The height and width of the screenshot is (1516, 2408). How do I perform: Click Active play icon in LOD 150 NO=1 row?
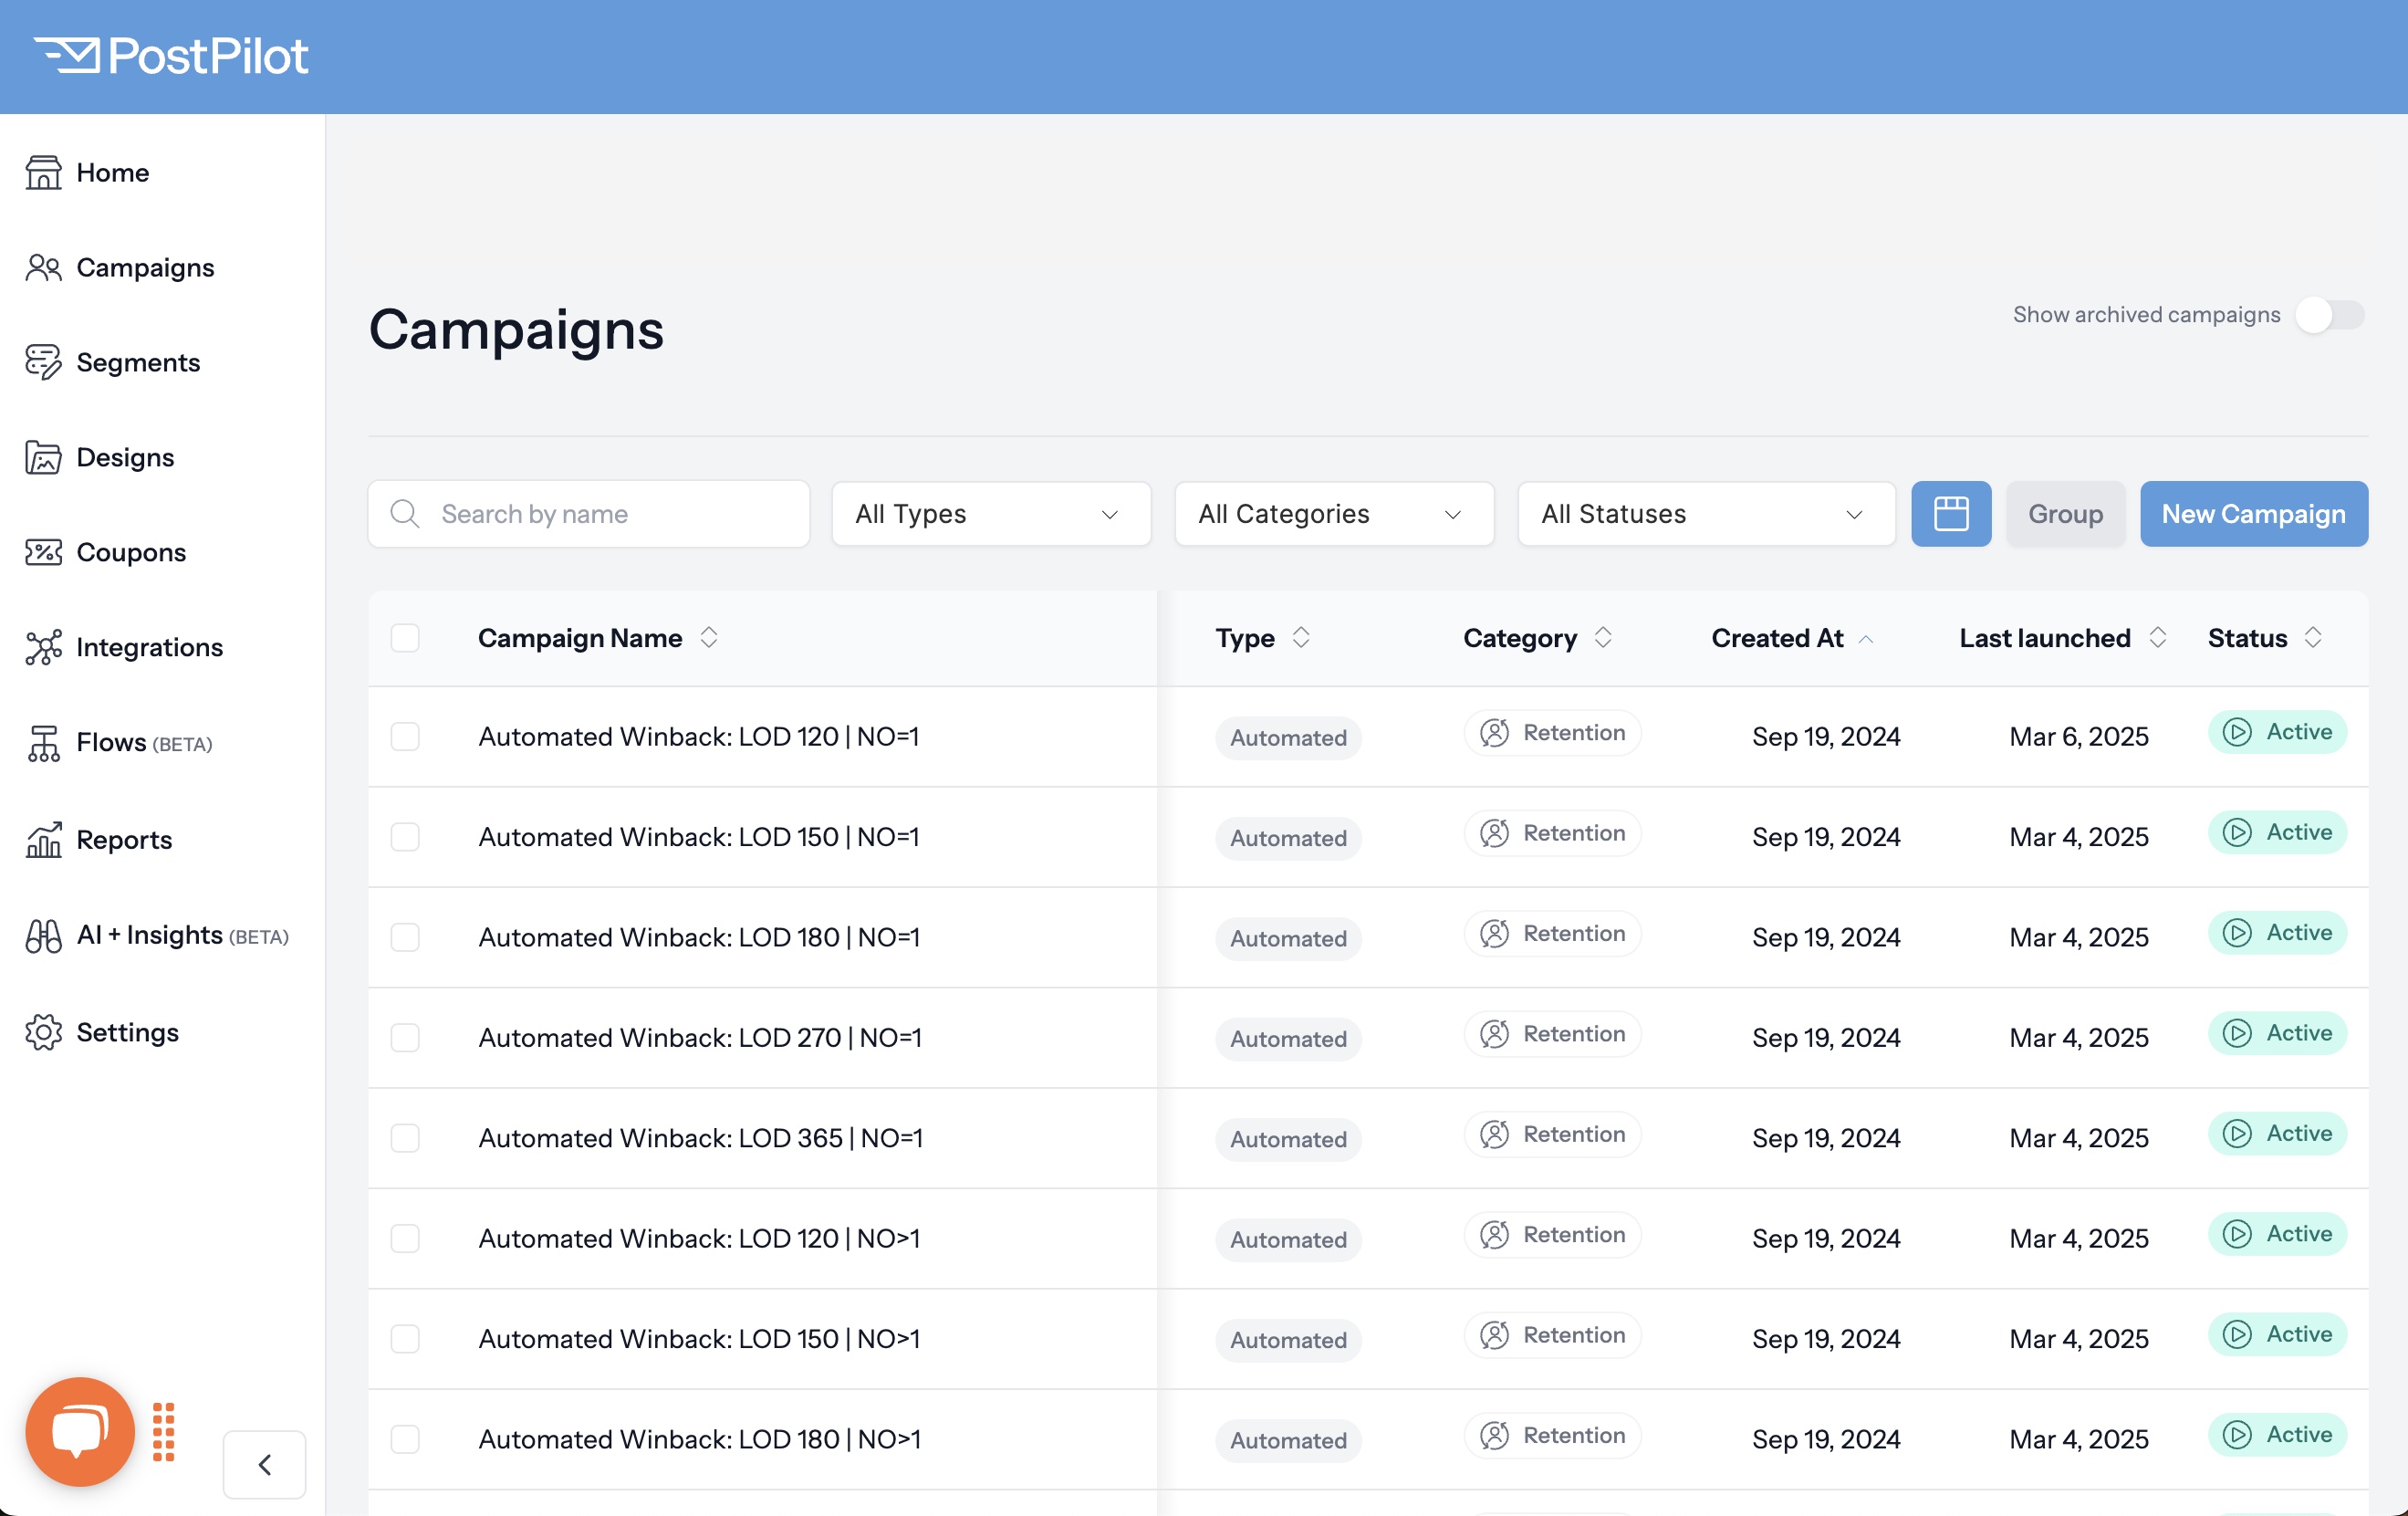[x=2237, y=832]
